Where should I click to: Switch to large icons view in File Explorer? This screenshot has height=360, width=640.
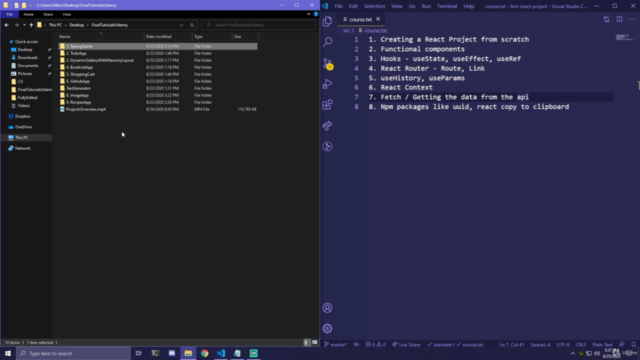pyautogui.click(x=315, y=342)
